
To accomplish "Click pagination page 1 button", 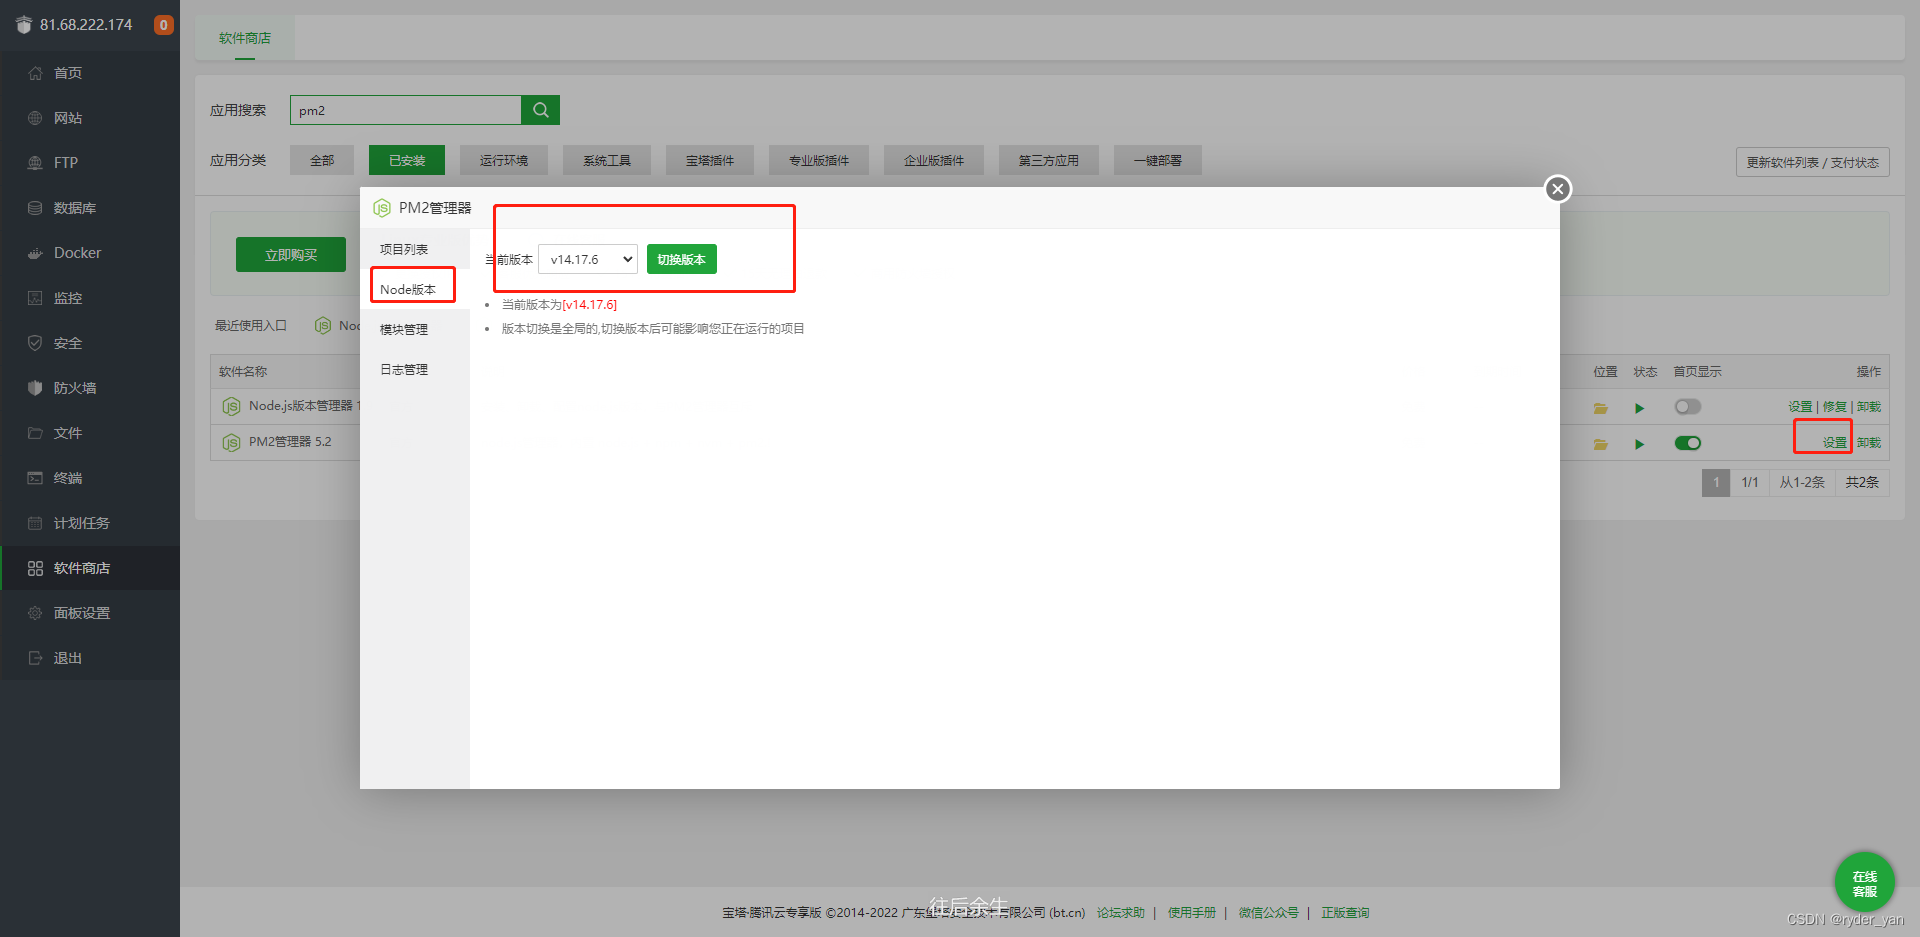I will pos(1716,483).
